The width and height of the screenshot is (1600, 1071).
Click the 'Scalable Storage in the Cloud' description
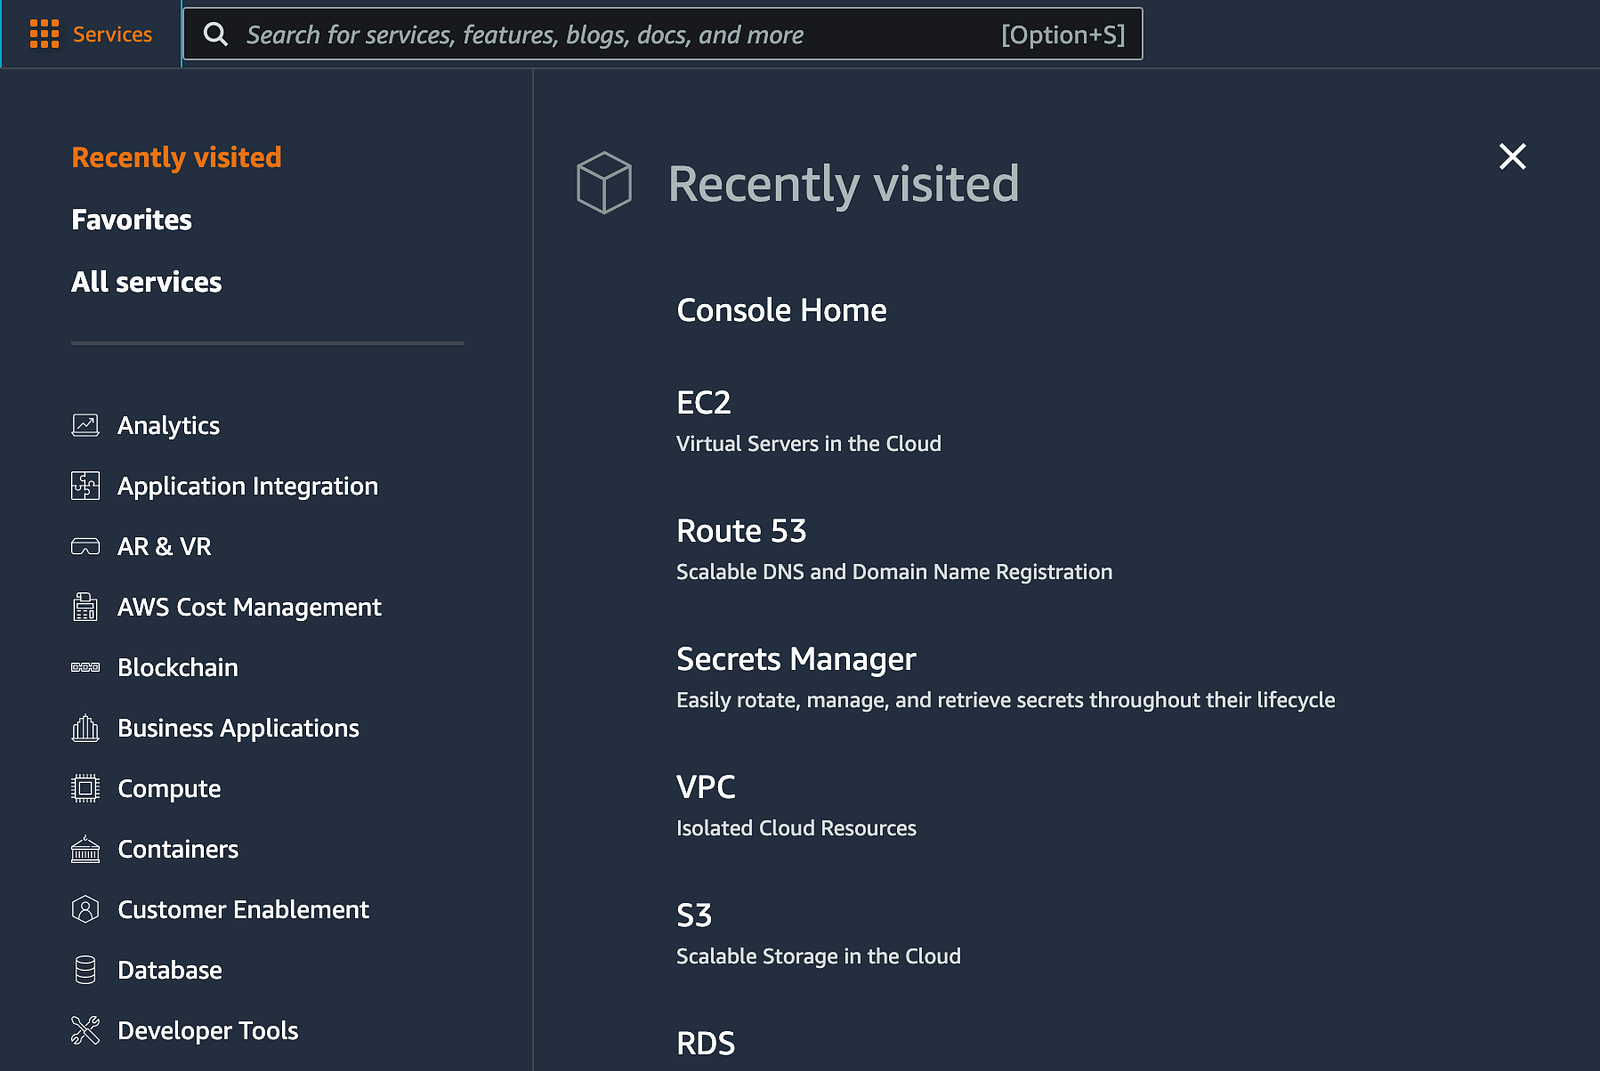[818, 957]
